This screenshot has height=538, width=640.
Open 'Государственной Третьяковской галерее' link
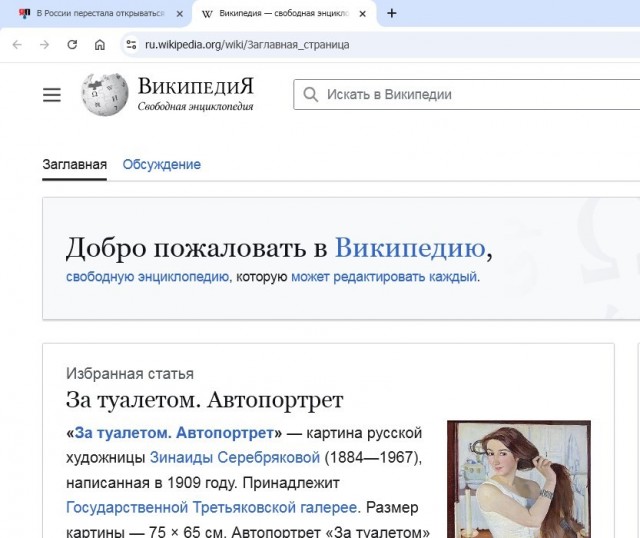coord(212,507)
